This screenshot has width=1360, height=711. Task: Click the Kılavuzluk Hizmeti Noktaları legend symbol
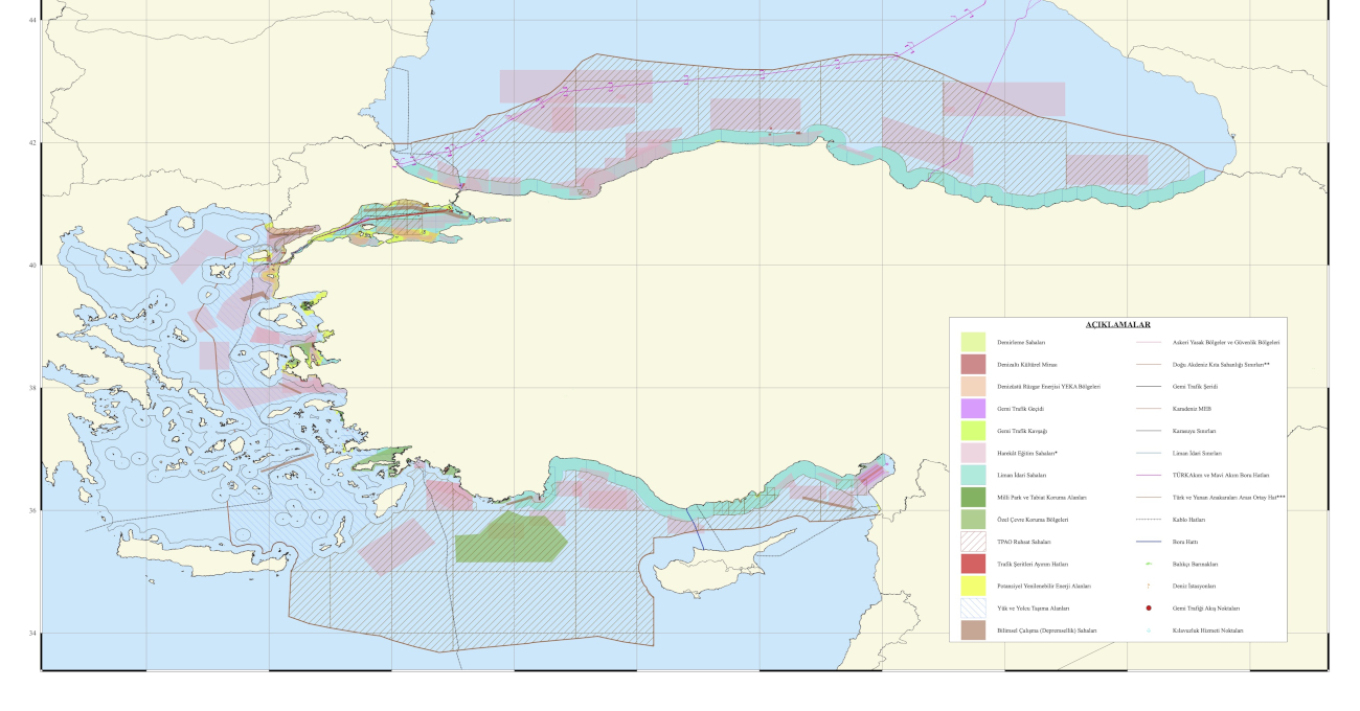(x=1148, y=631)
